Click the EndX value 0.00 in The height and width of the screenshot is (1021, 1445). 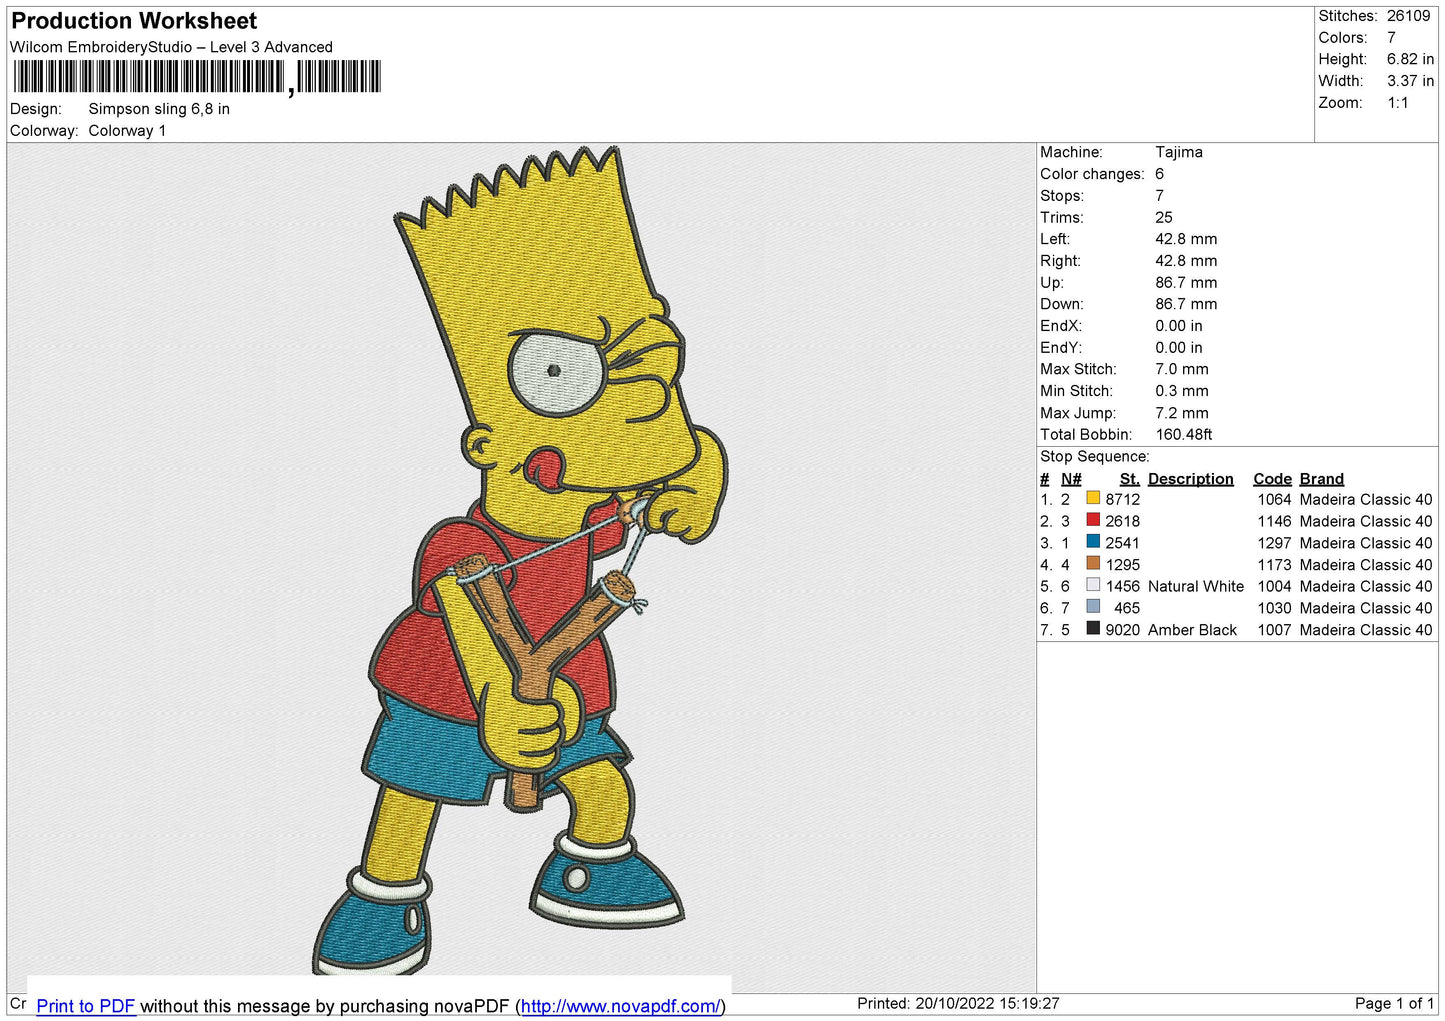[x=1179, y=326]
